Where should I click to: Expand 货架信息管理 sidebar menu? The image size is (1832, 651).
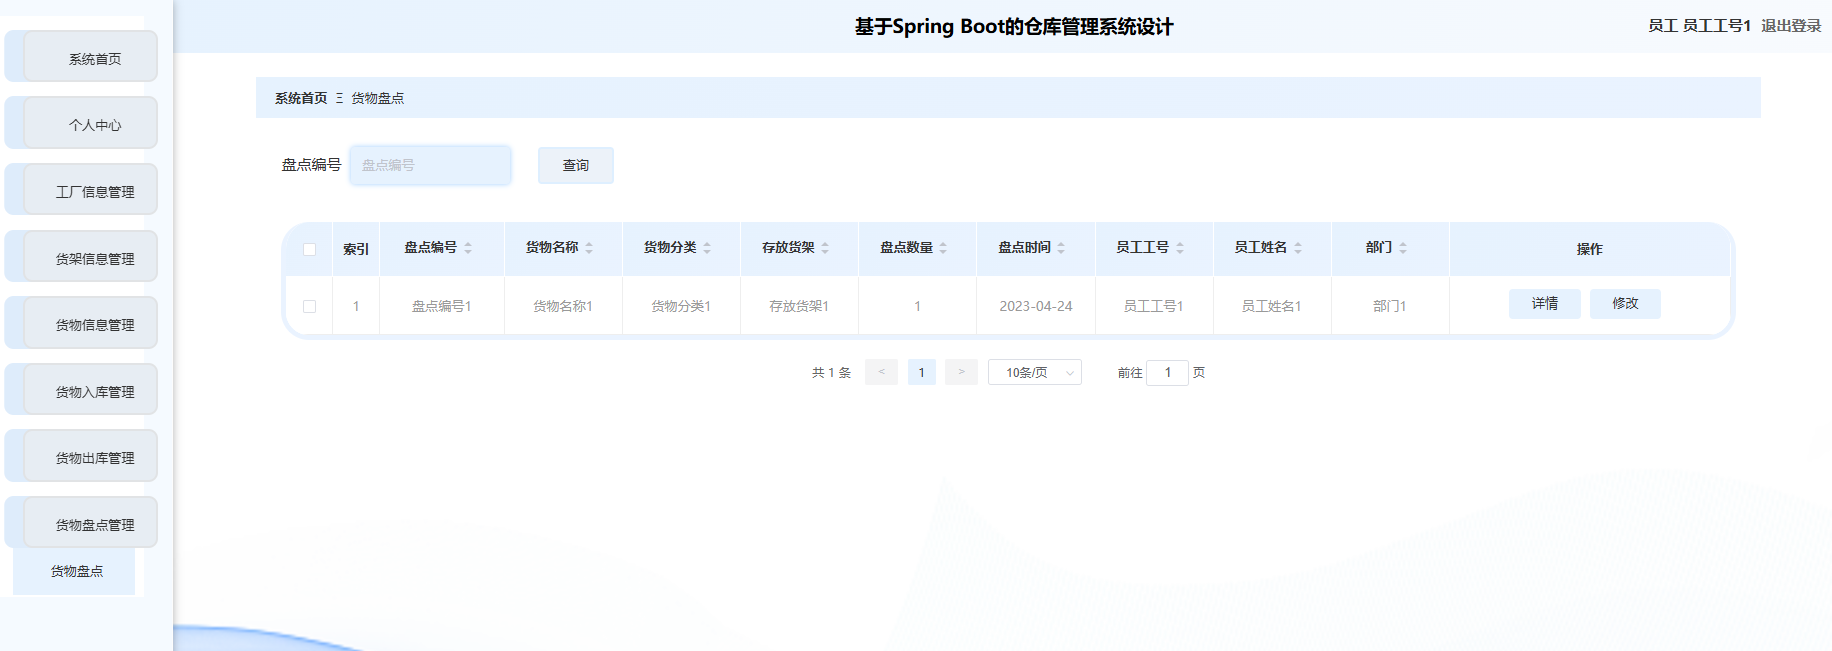click(91, 257)
